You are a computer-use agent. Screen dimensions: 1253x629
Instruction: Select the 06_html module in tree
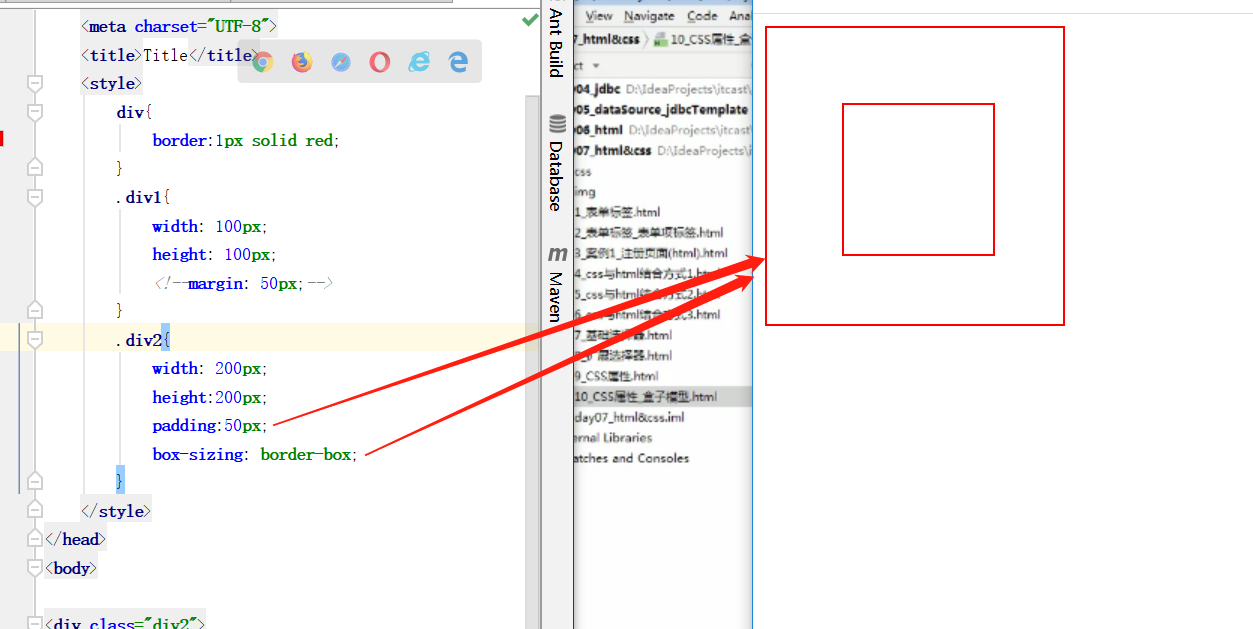(599, 130)
